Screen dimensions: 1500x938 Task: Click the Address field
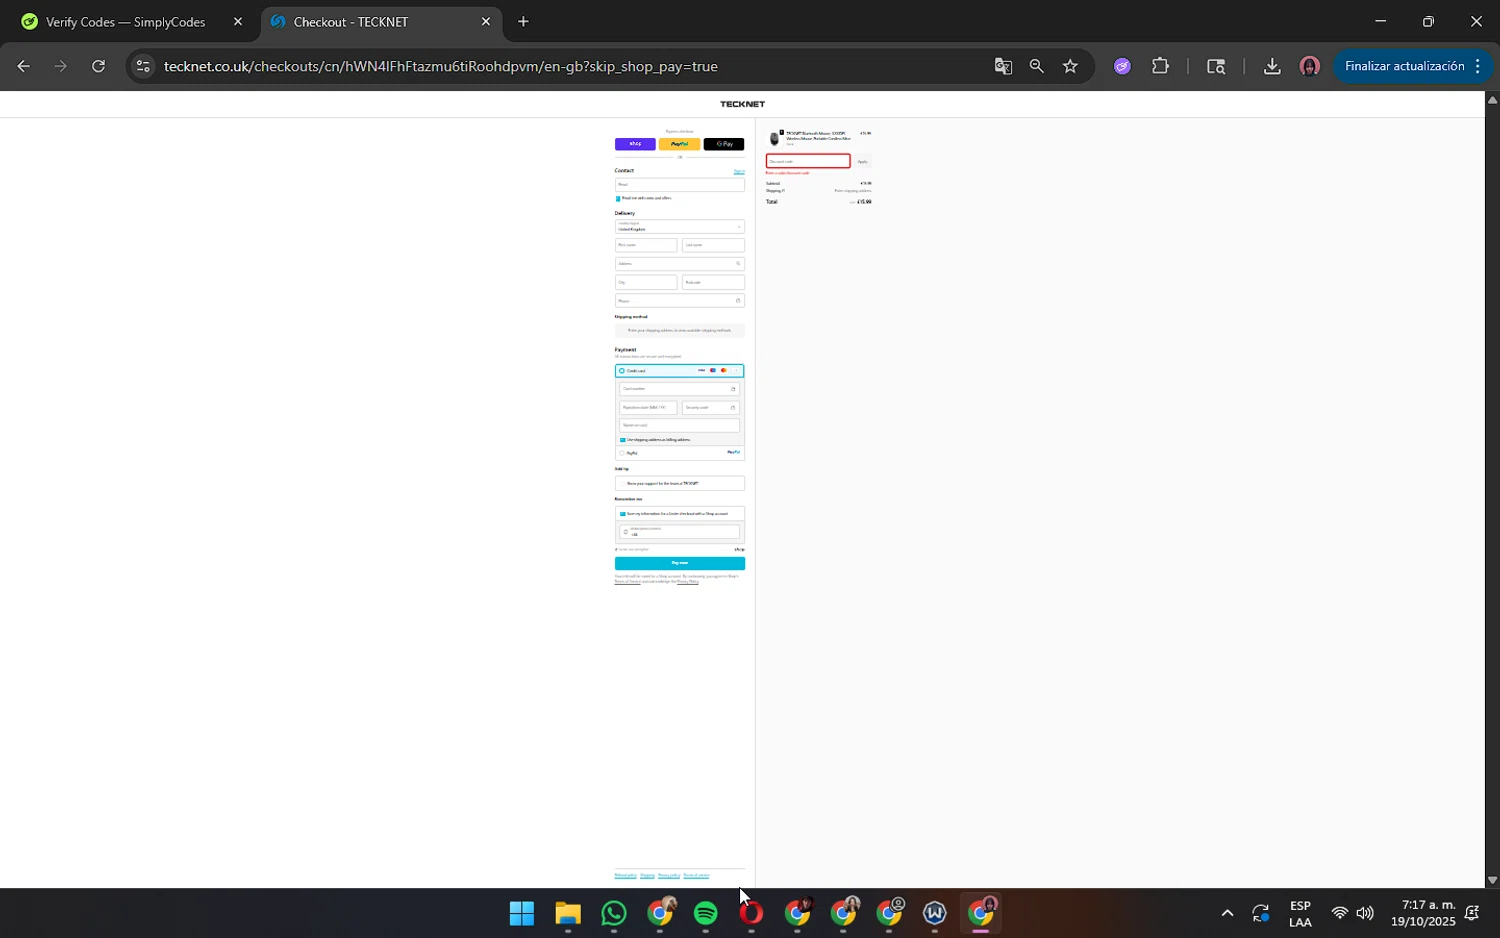(680, 264)
